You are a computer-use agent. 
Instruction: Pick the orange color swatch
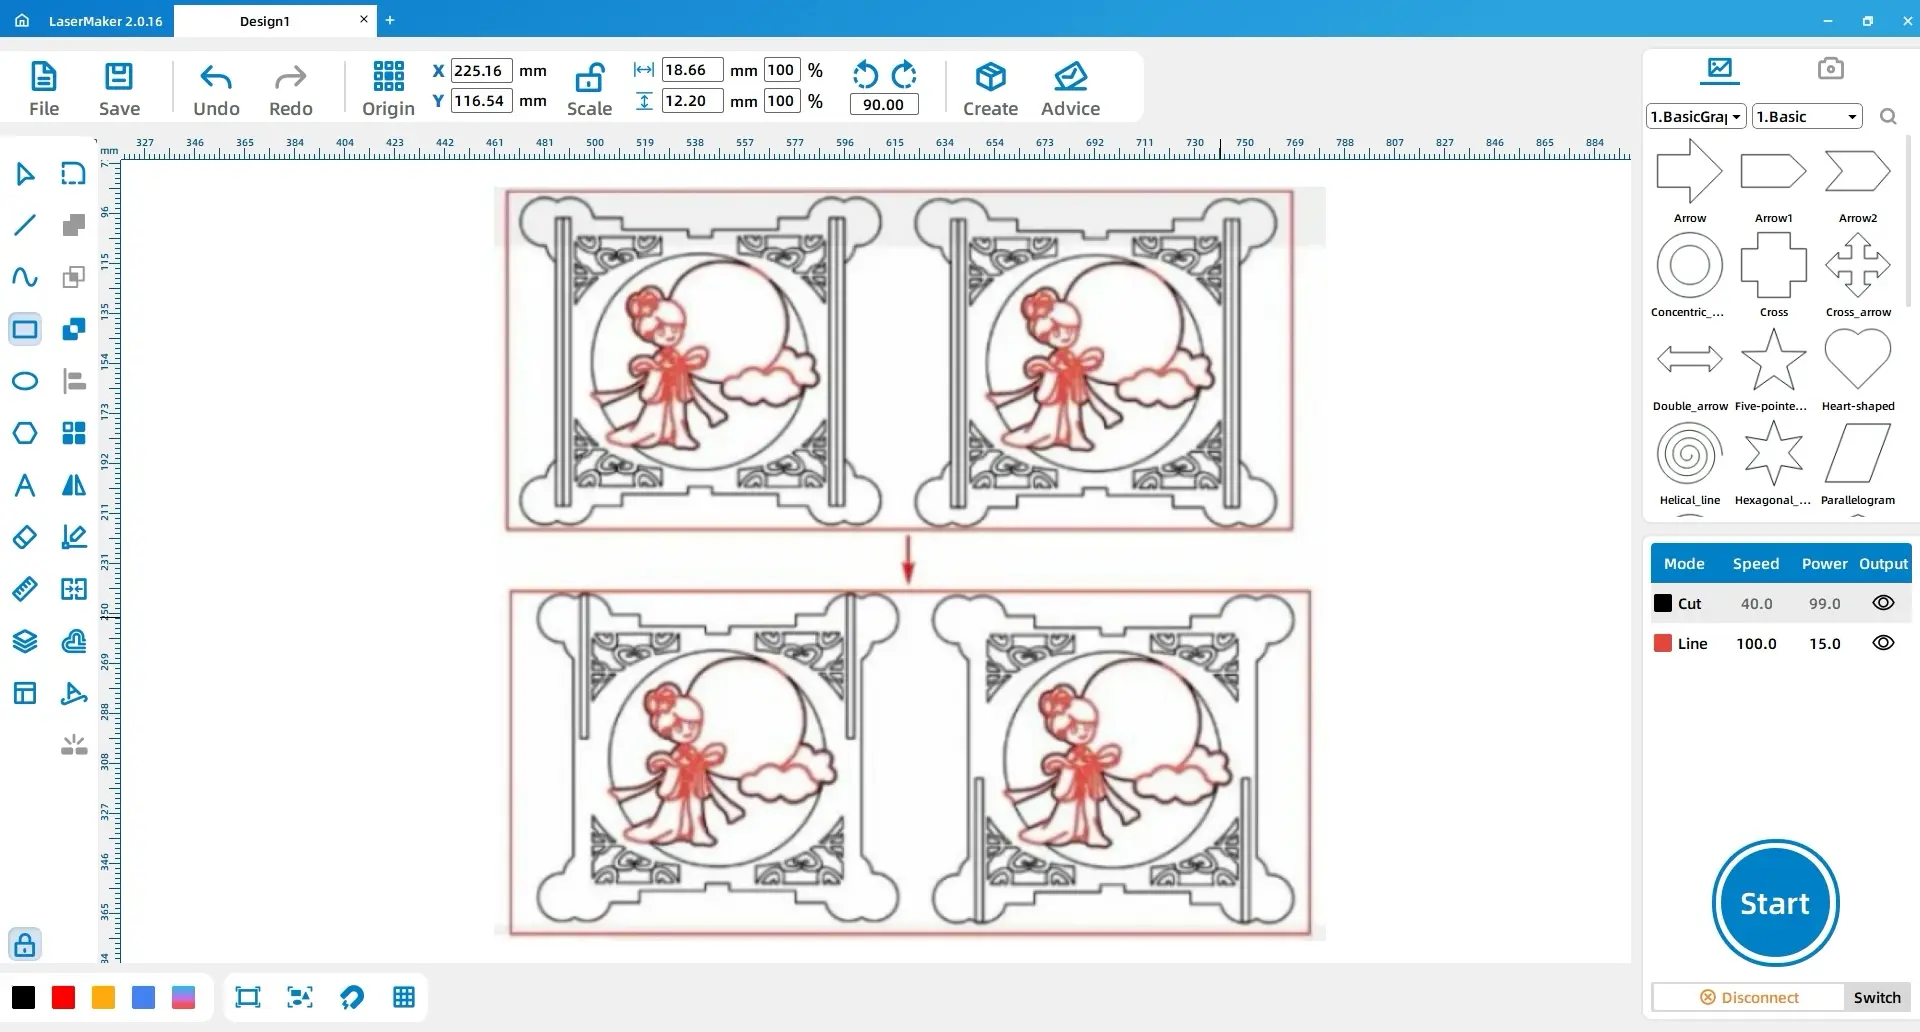[x=103, y=997]
